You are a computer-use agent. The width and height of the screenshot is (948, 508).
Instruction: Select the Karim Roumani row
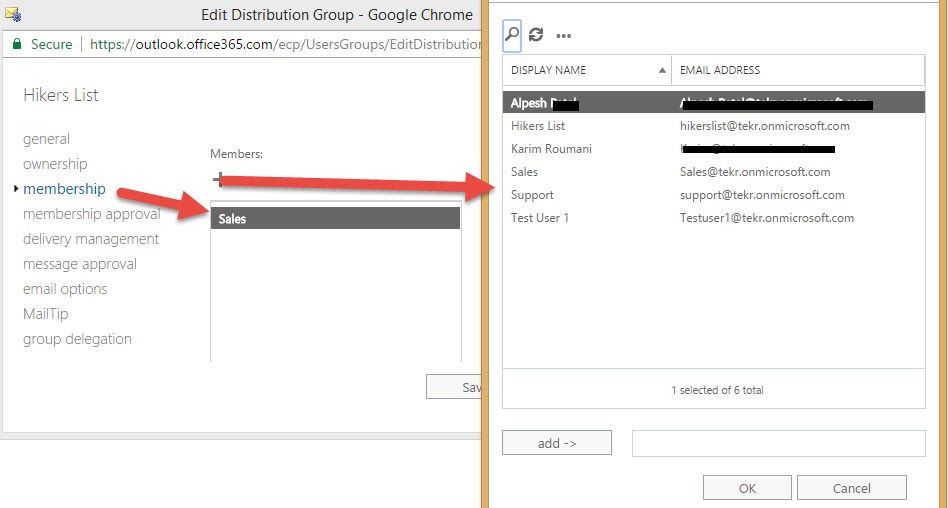click(x=713, y=149)
